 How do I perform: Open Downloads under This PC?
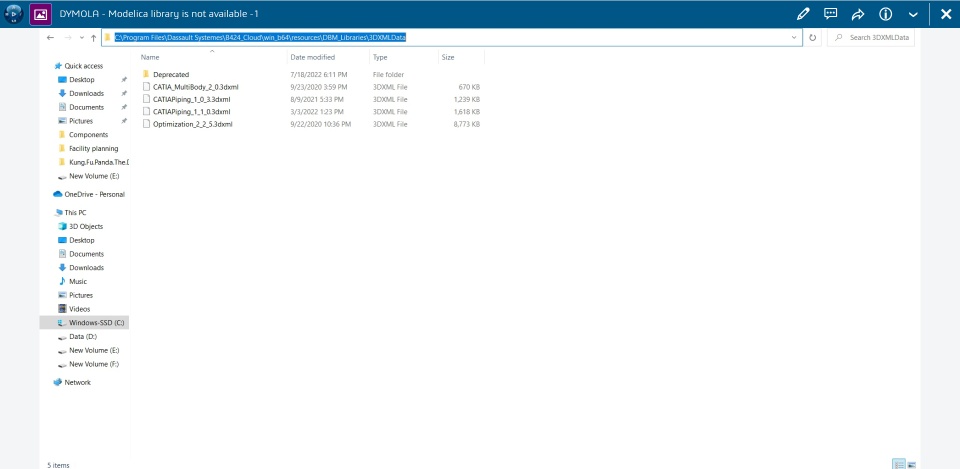(x=86, y=268)
